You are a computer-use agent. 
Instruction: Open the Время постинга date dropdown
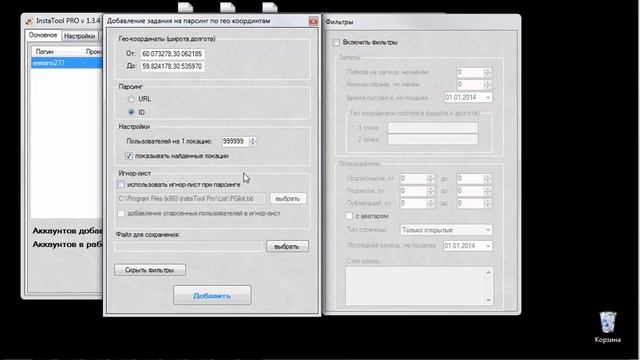pyautogui.click(x=488, y=98)
